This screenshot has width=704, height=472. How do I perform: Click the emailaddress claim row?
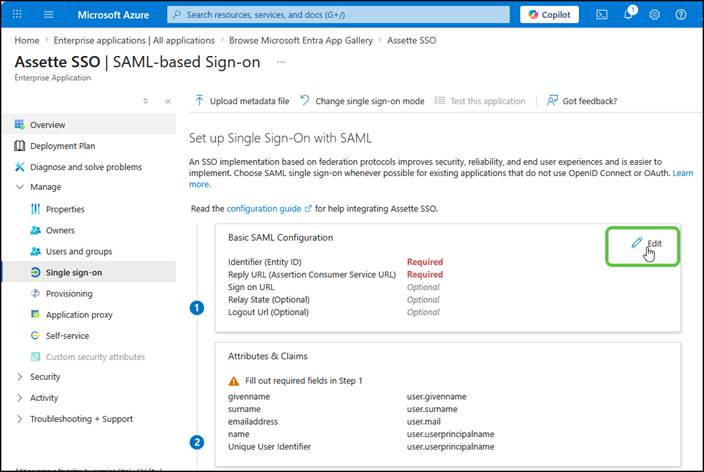pos(253,422)
